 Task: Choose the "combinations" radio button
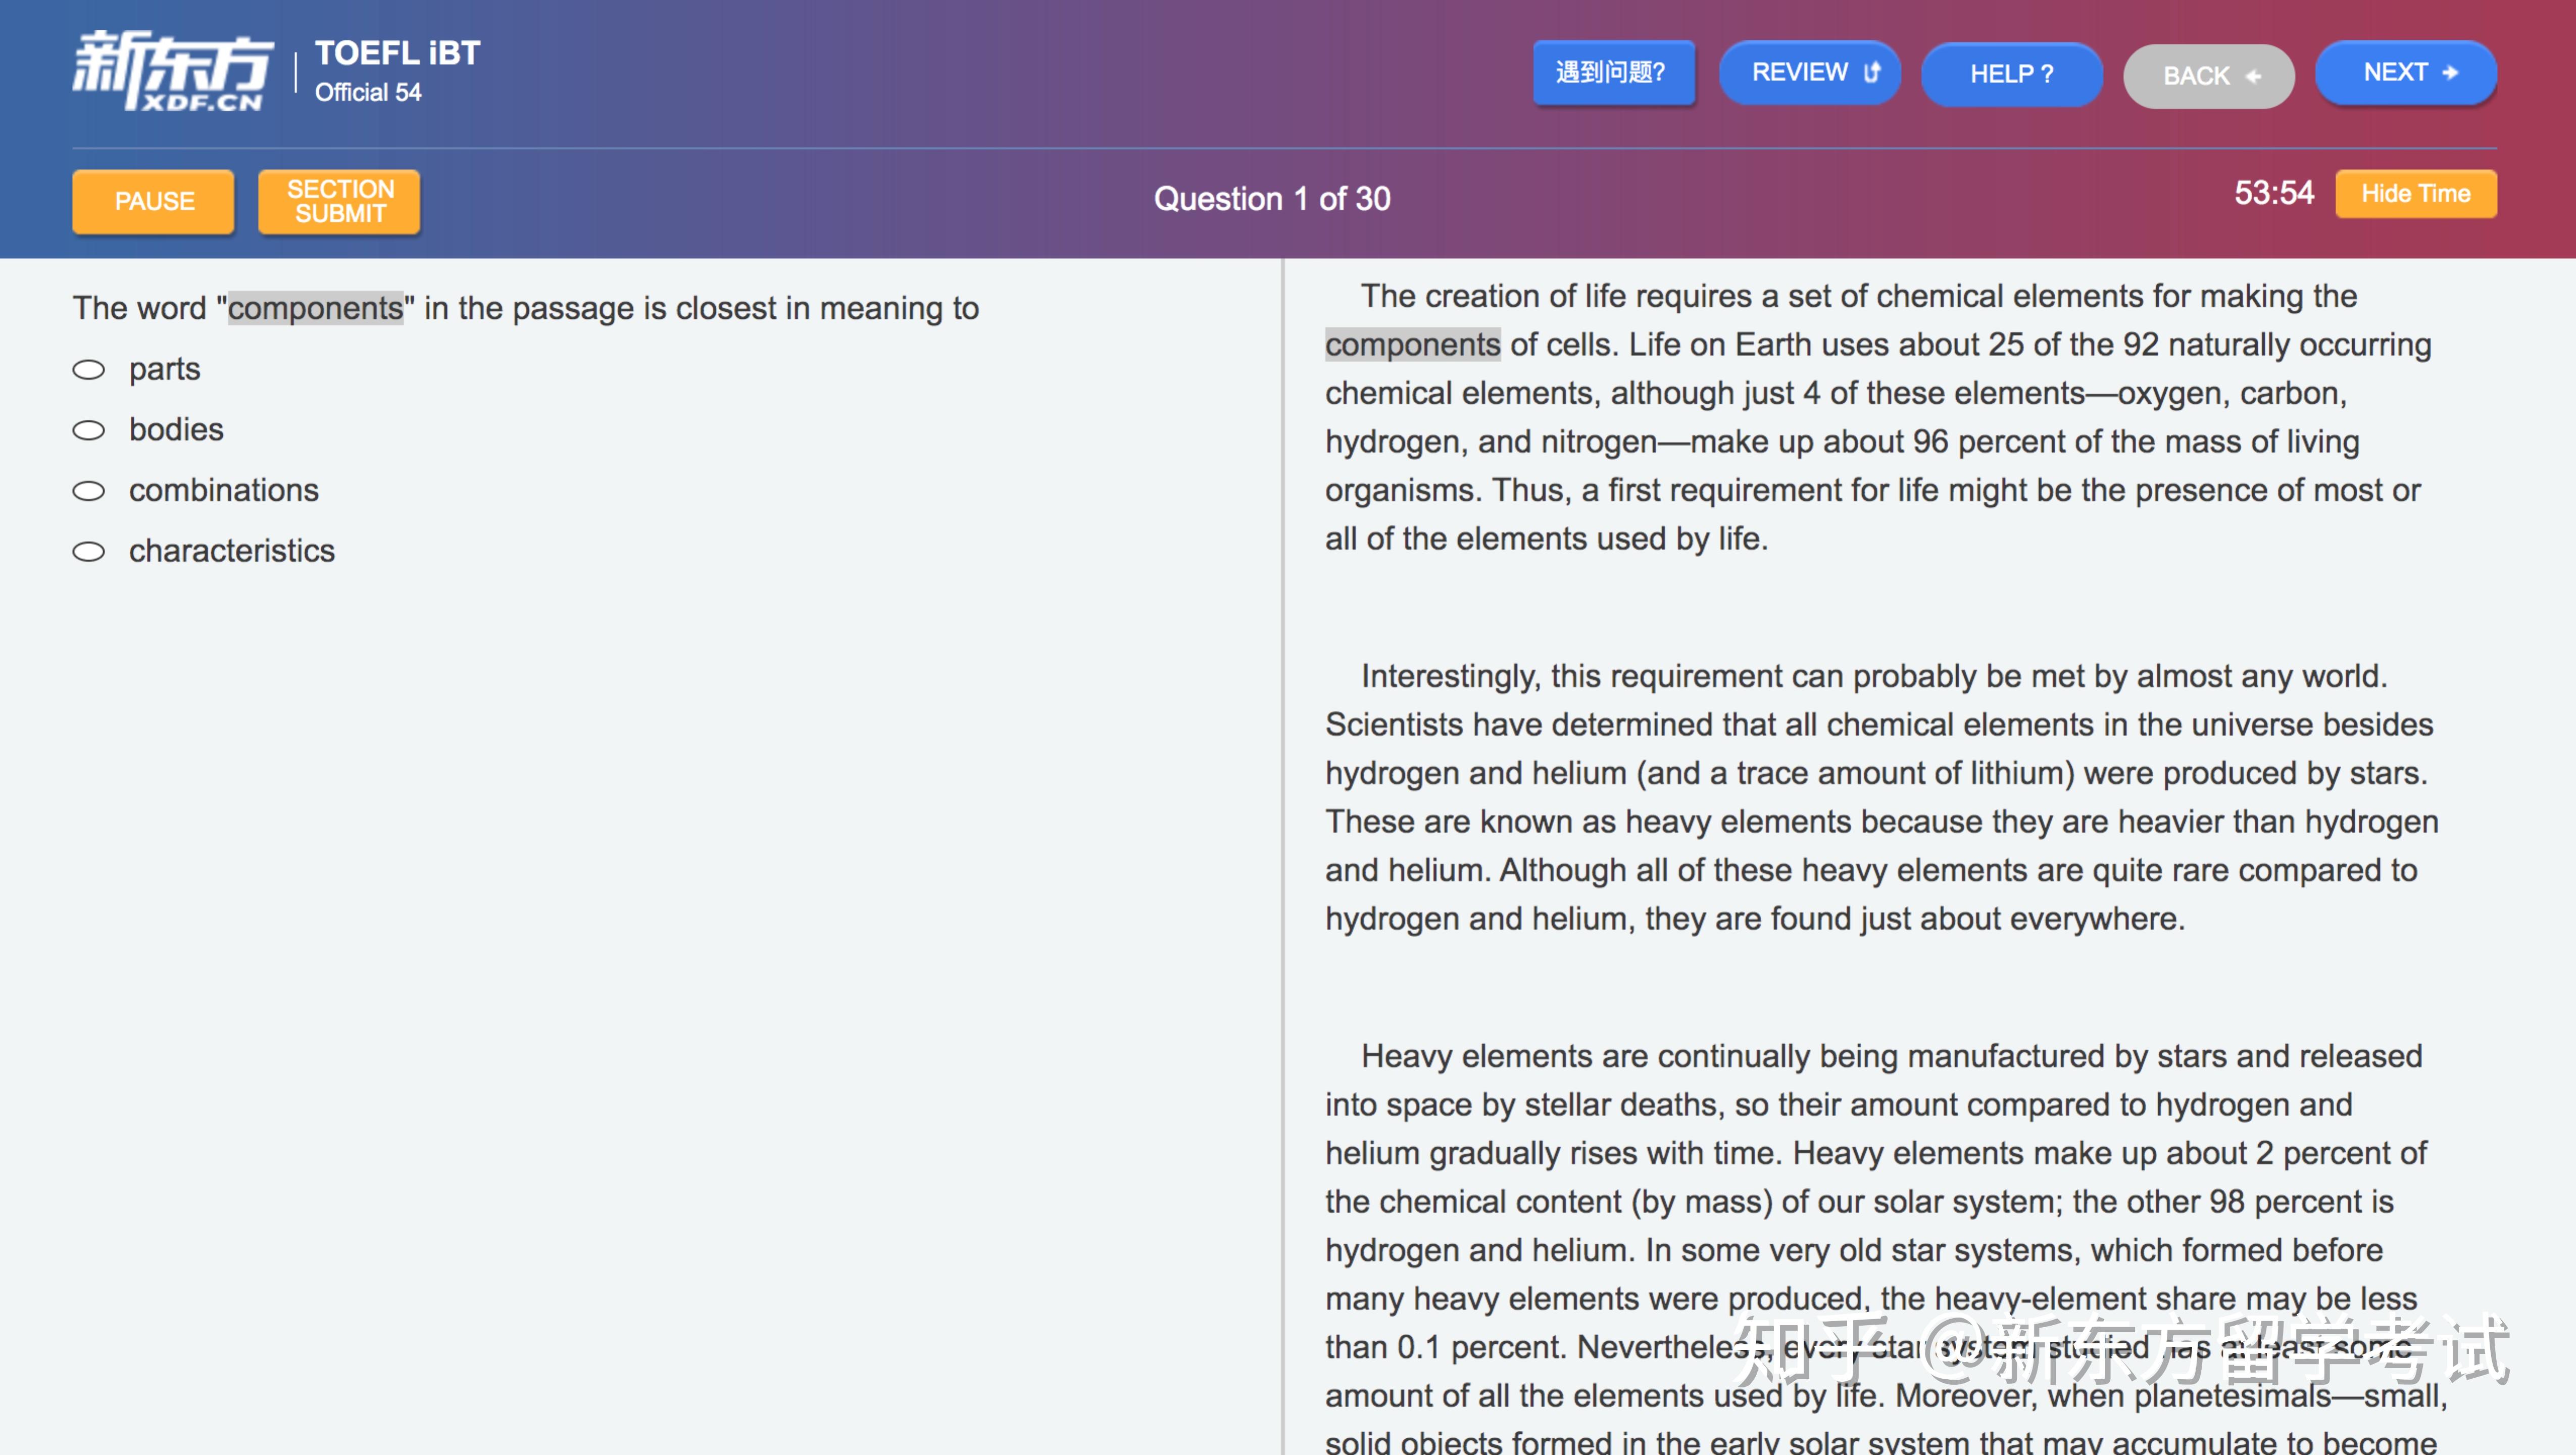(89, 491)
